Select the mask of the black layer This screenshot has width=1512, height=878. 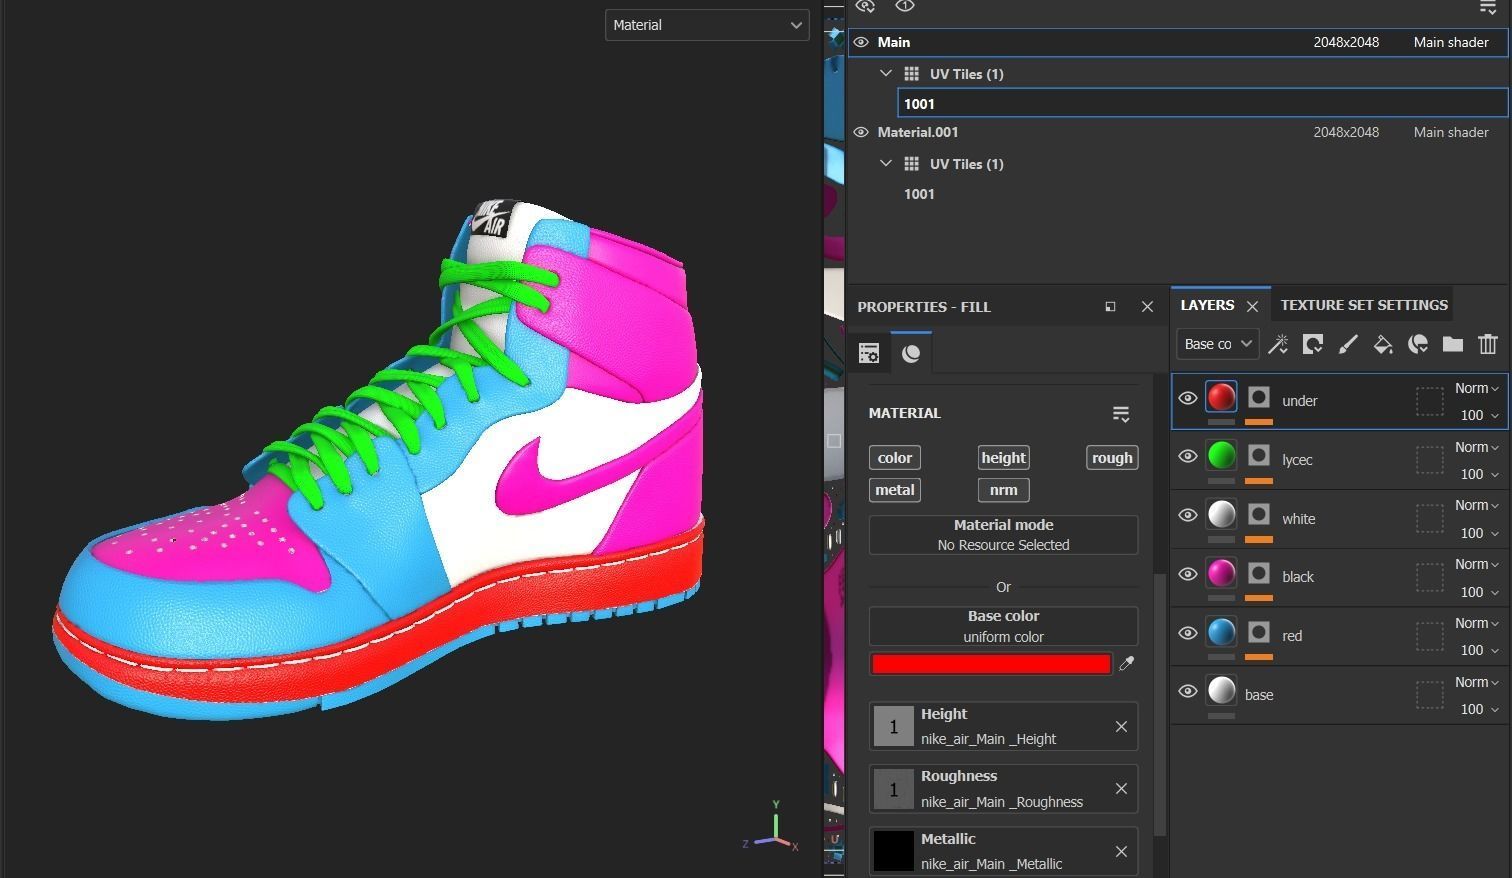[x=1259, y=574]
